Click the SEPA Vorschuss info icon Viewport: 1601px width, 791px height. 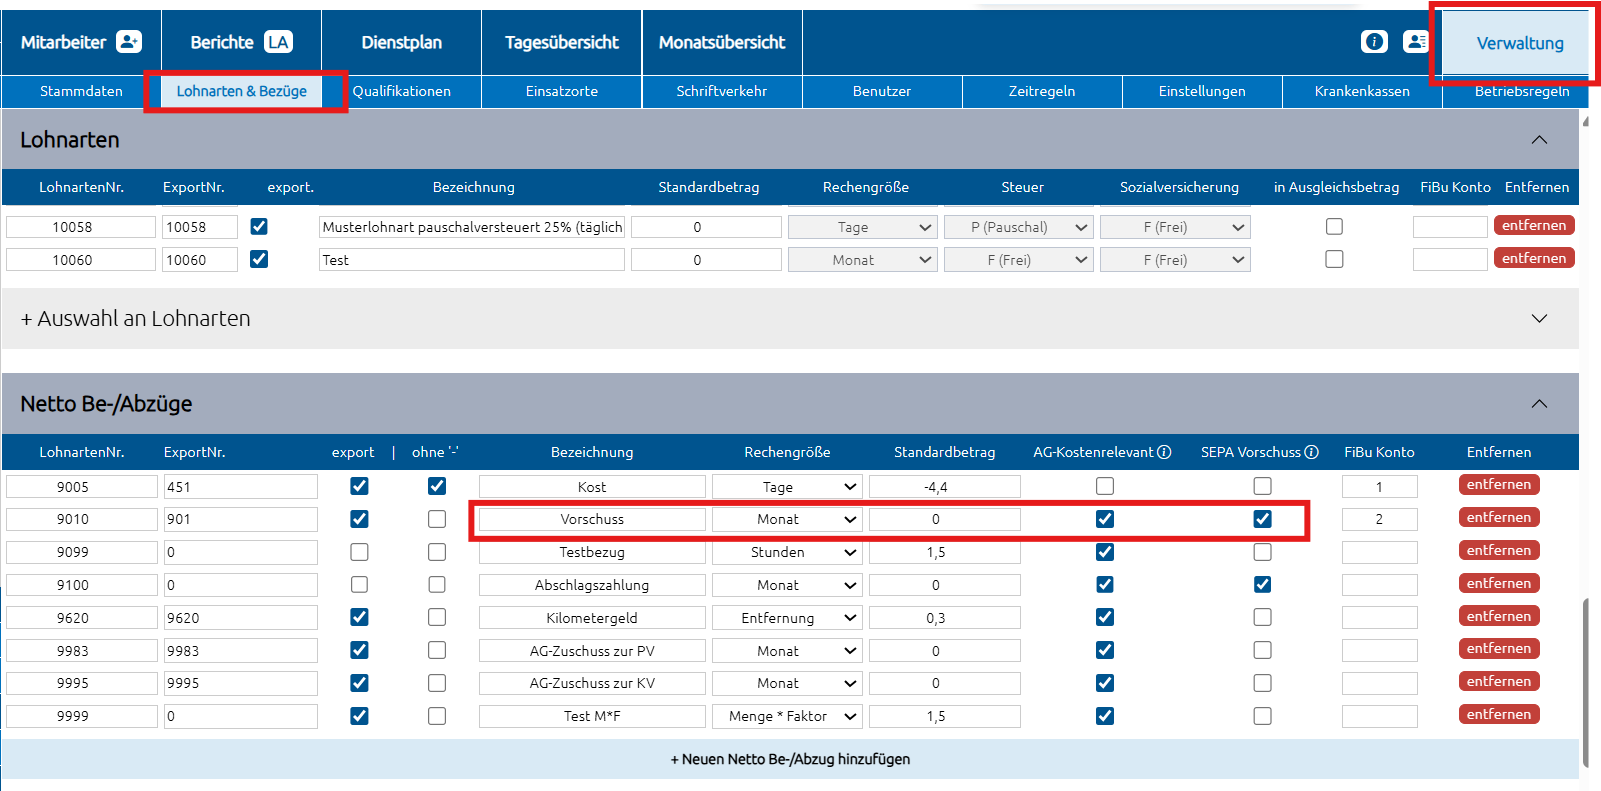1311,452
